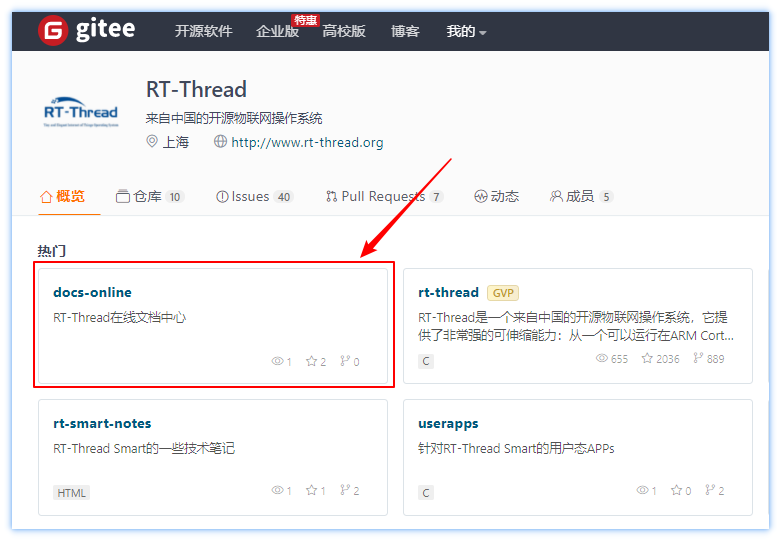
Task: Click the 仓库 count badge 10
Action: (175, 197)
